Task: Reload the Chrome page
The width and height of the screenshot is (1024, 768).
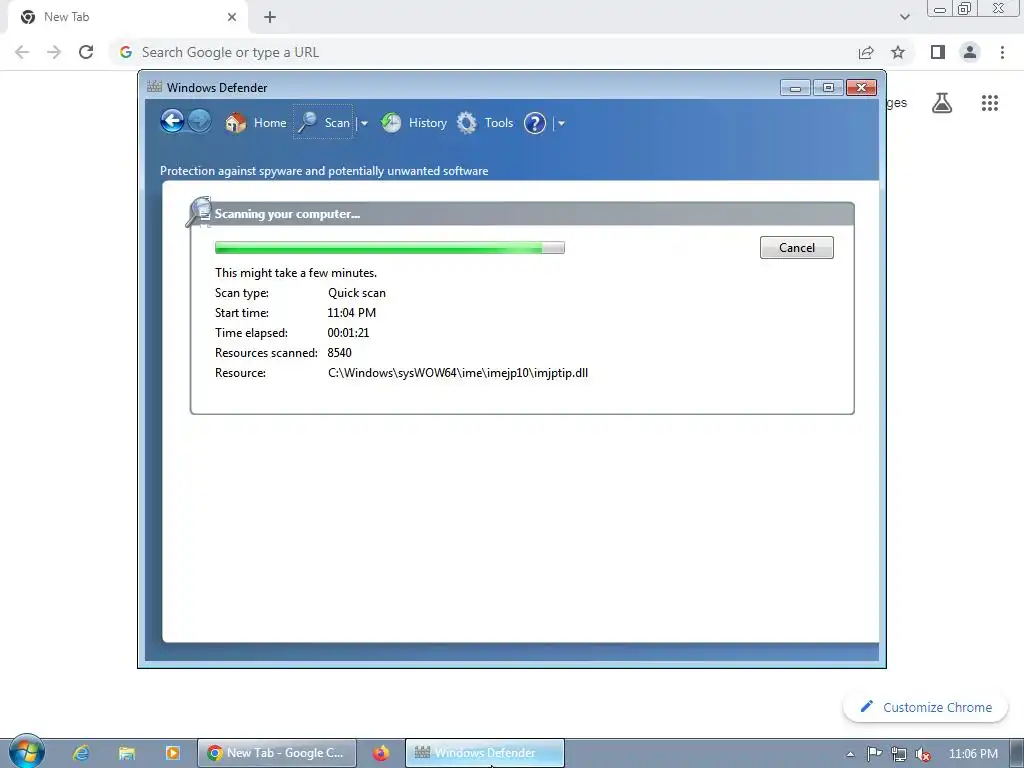Action: (86, 52)
